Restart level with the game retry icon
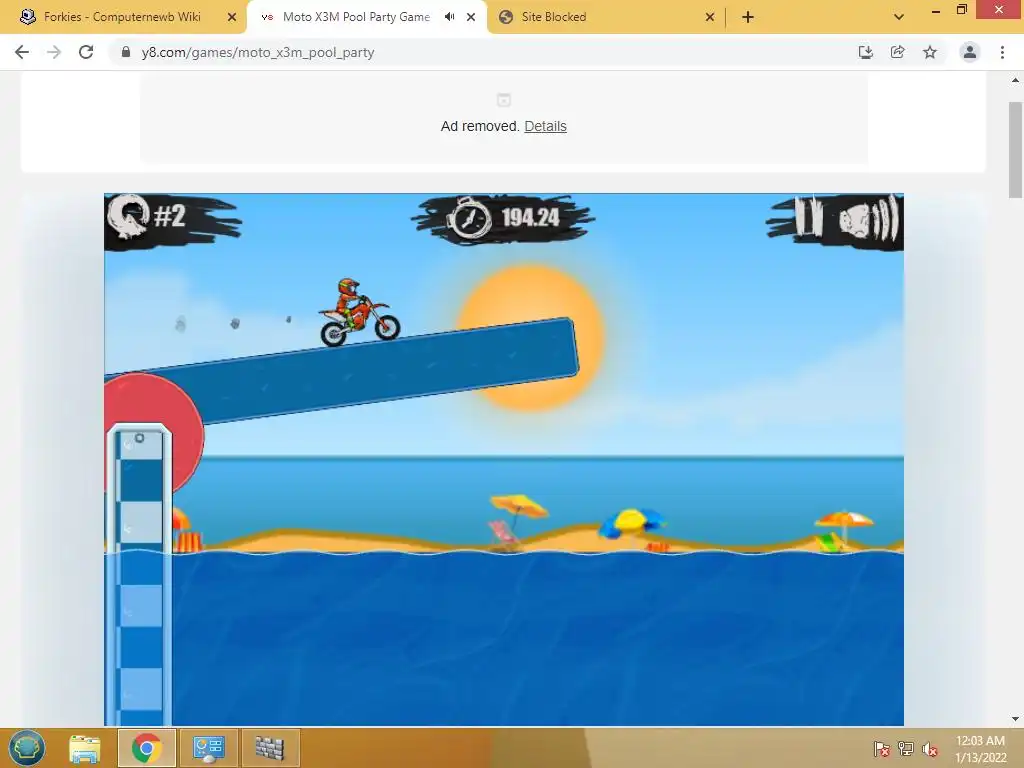Viewport: 1024px width, 768px height. coord(127,218)
